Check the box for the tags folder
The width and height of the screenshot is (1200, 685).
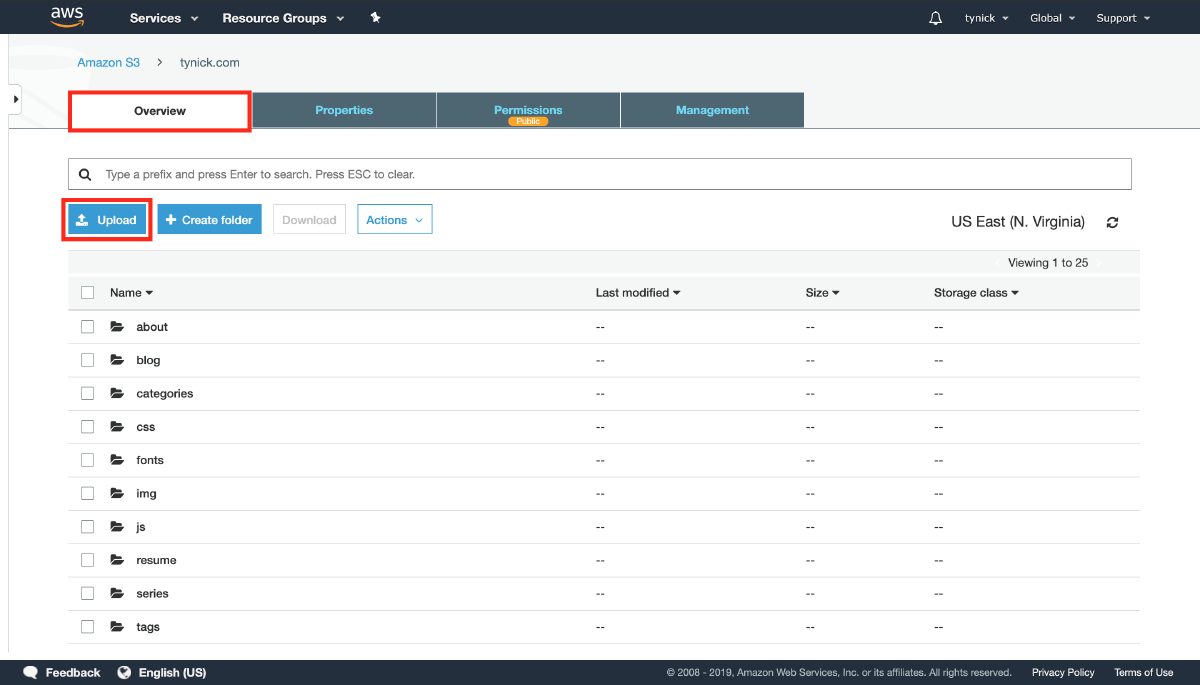(x=88, y=627)
